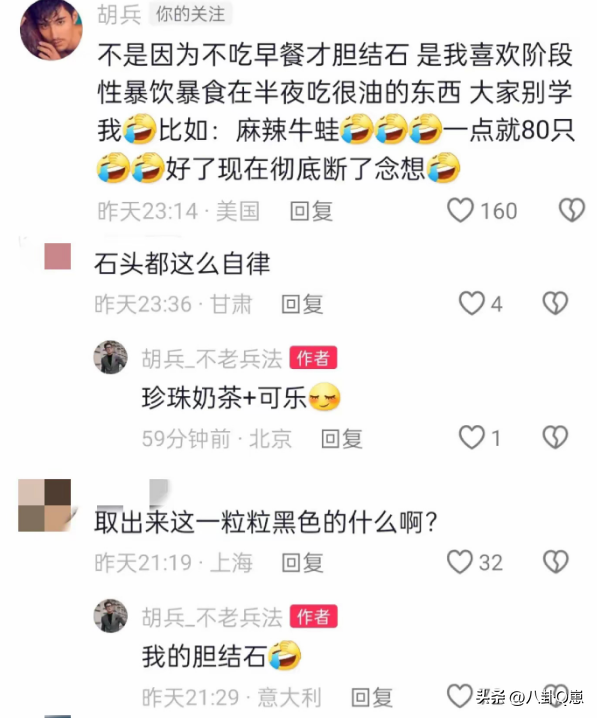Reply to 胡兵's comment from 美国
The image size is (597, 718).
[311, 211]
